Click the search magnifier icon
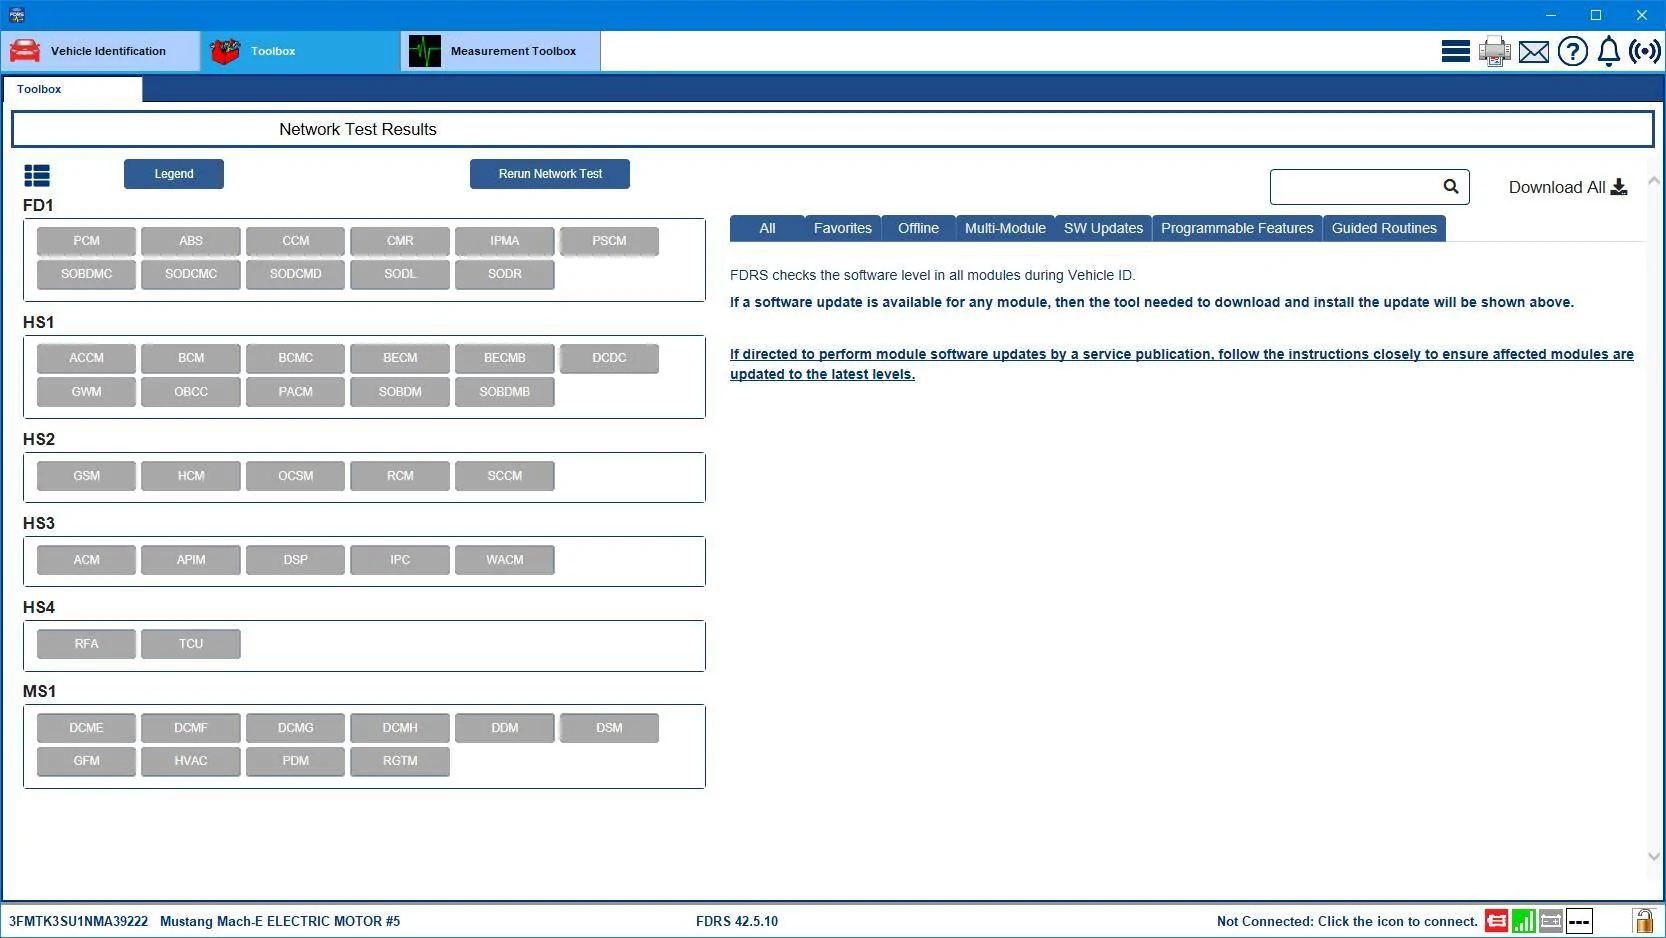The image size is (1666, 938). 1451,186
